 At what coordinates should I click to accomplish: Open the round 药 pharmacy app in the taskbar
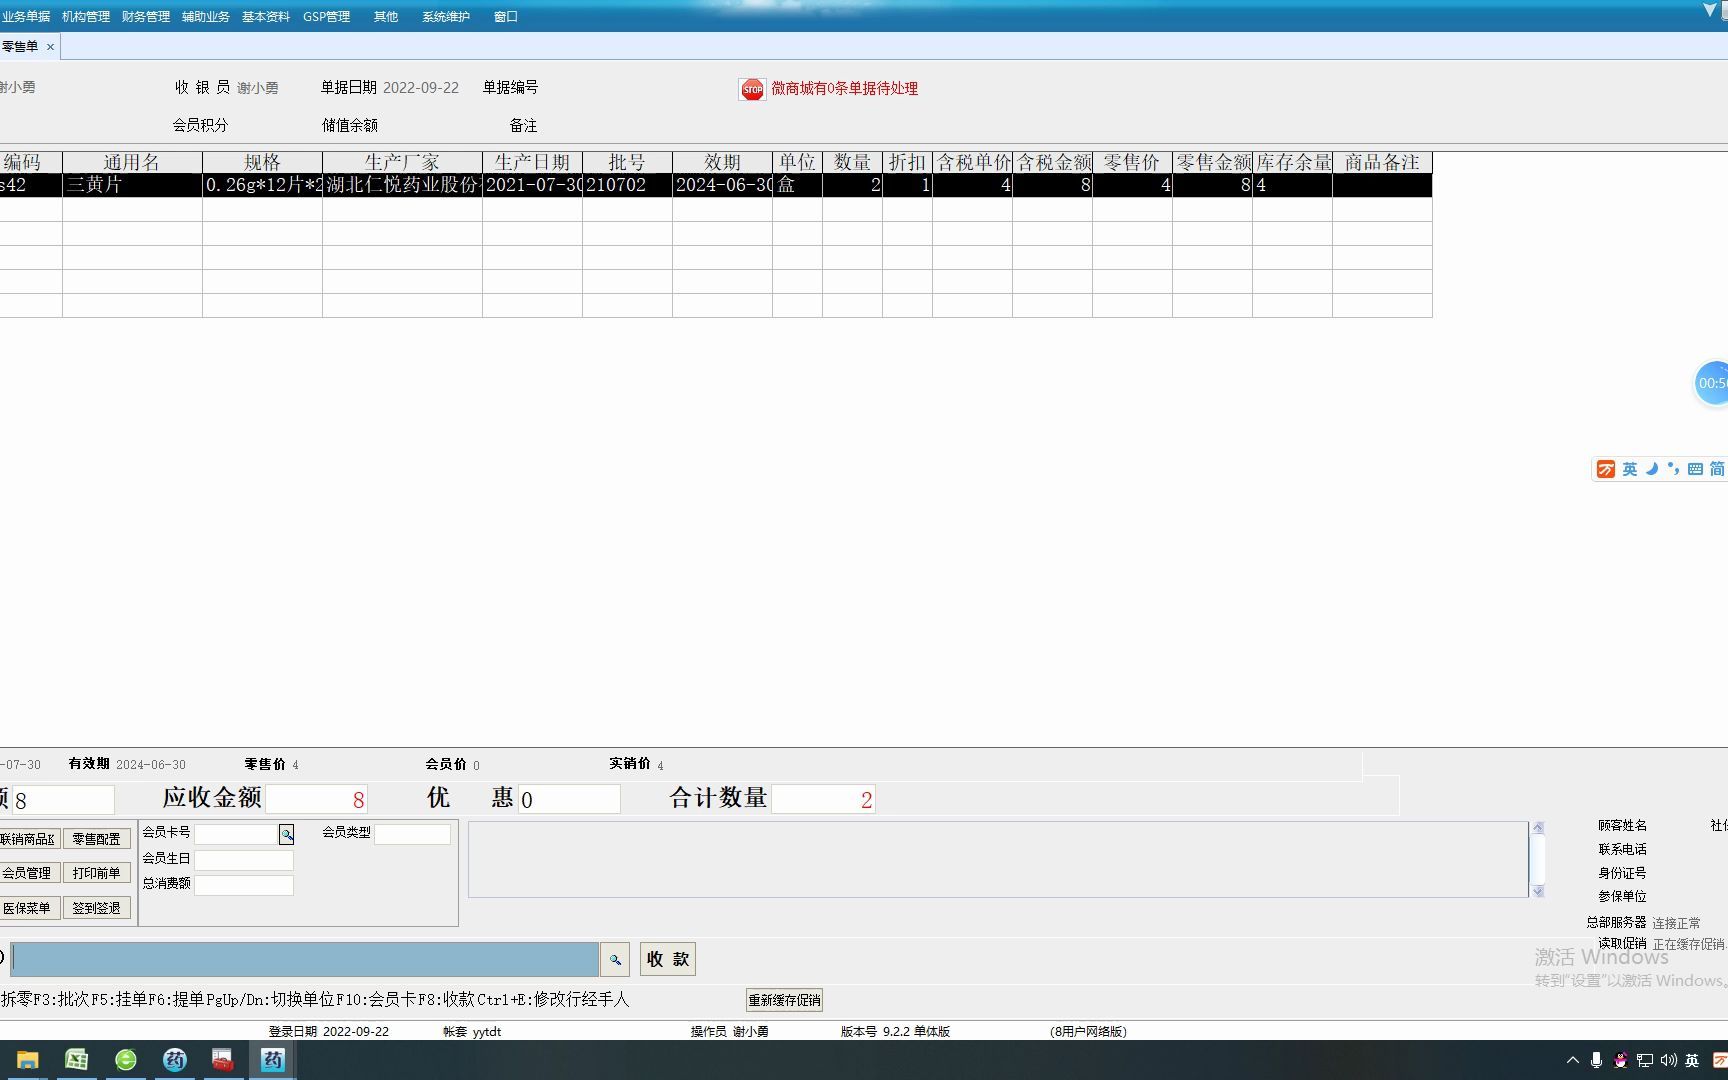(x=174, y=1060)
